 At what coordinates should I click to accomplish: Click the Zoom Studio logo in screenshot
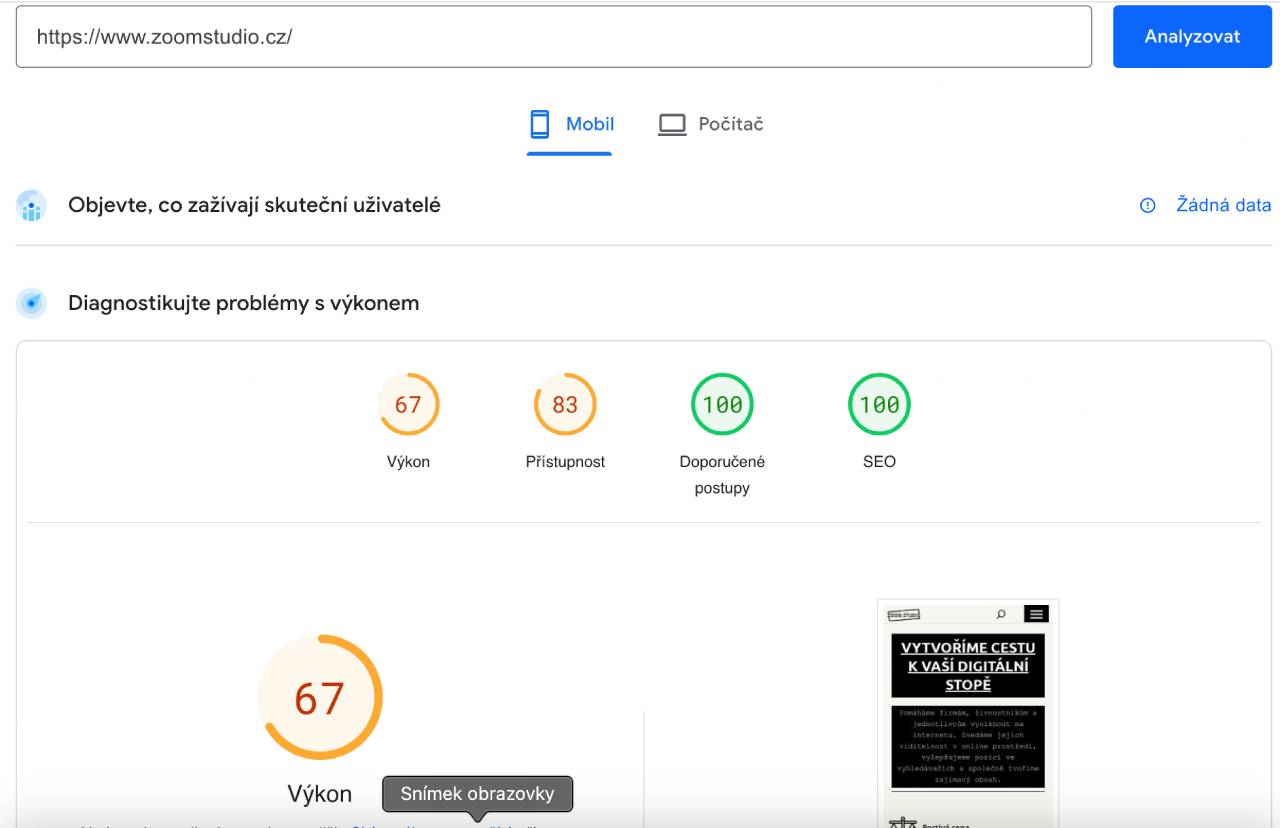903,614
